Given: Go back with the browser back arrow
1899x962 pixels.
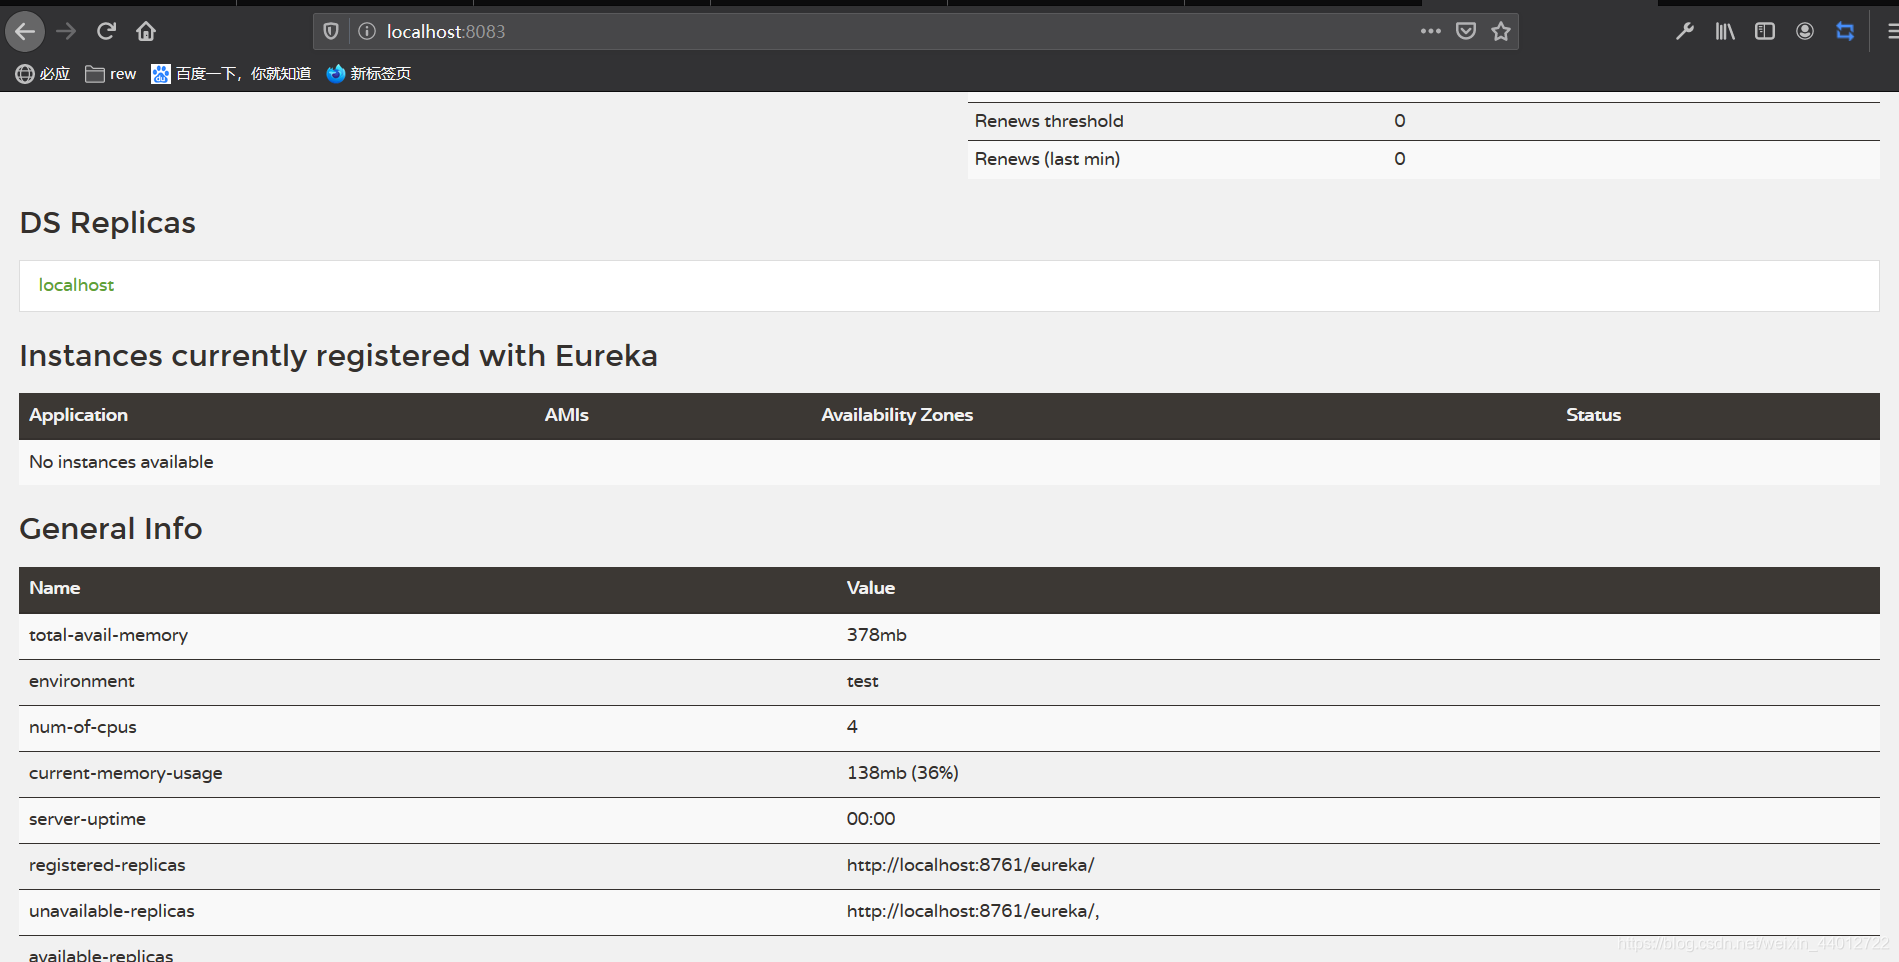Looking at the screenshot, I should [x=25, y=31].
